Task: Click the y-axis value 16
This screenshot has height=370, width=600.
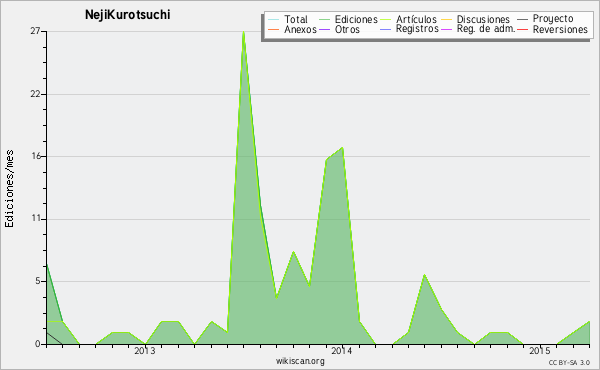Action: pyautogui.click(x=36, y=156)
